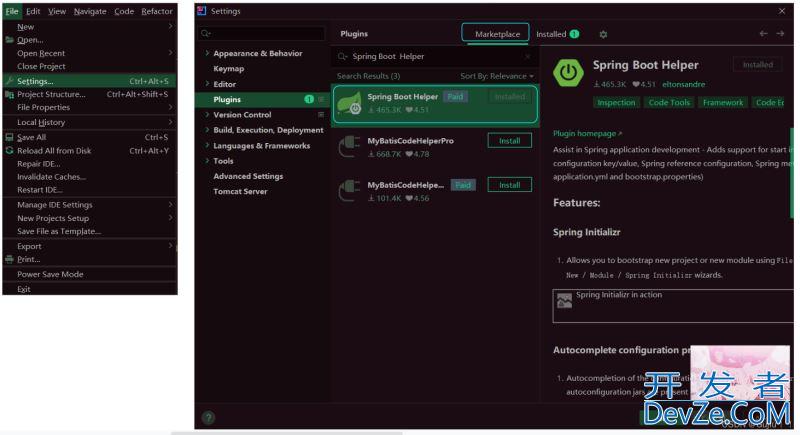This screenshot has height=435, width=800.
Task: Click the Plugins row project-level icon
Action: pos(321,99)
